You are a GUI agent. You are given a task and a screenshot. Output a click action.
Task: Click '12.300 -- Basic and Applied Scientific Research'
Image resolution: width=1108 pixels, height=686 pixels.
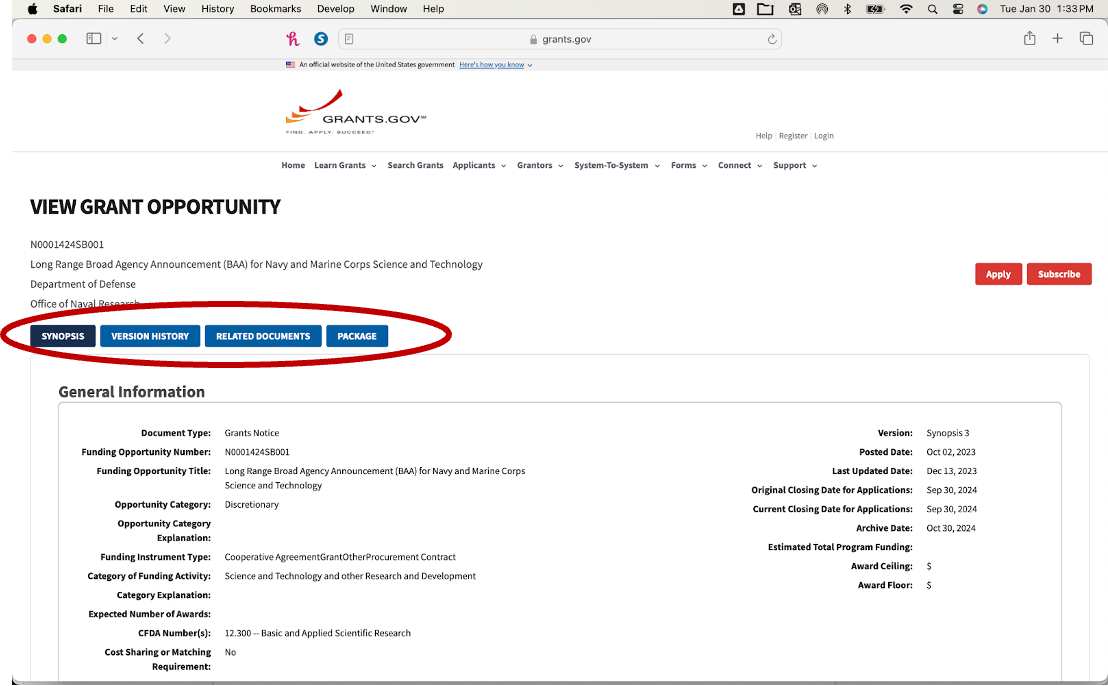[317, 634]
